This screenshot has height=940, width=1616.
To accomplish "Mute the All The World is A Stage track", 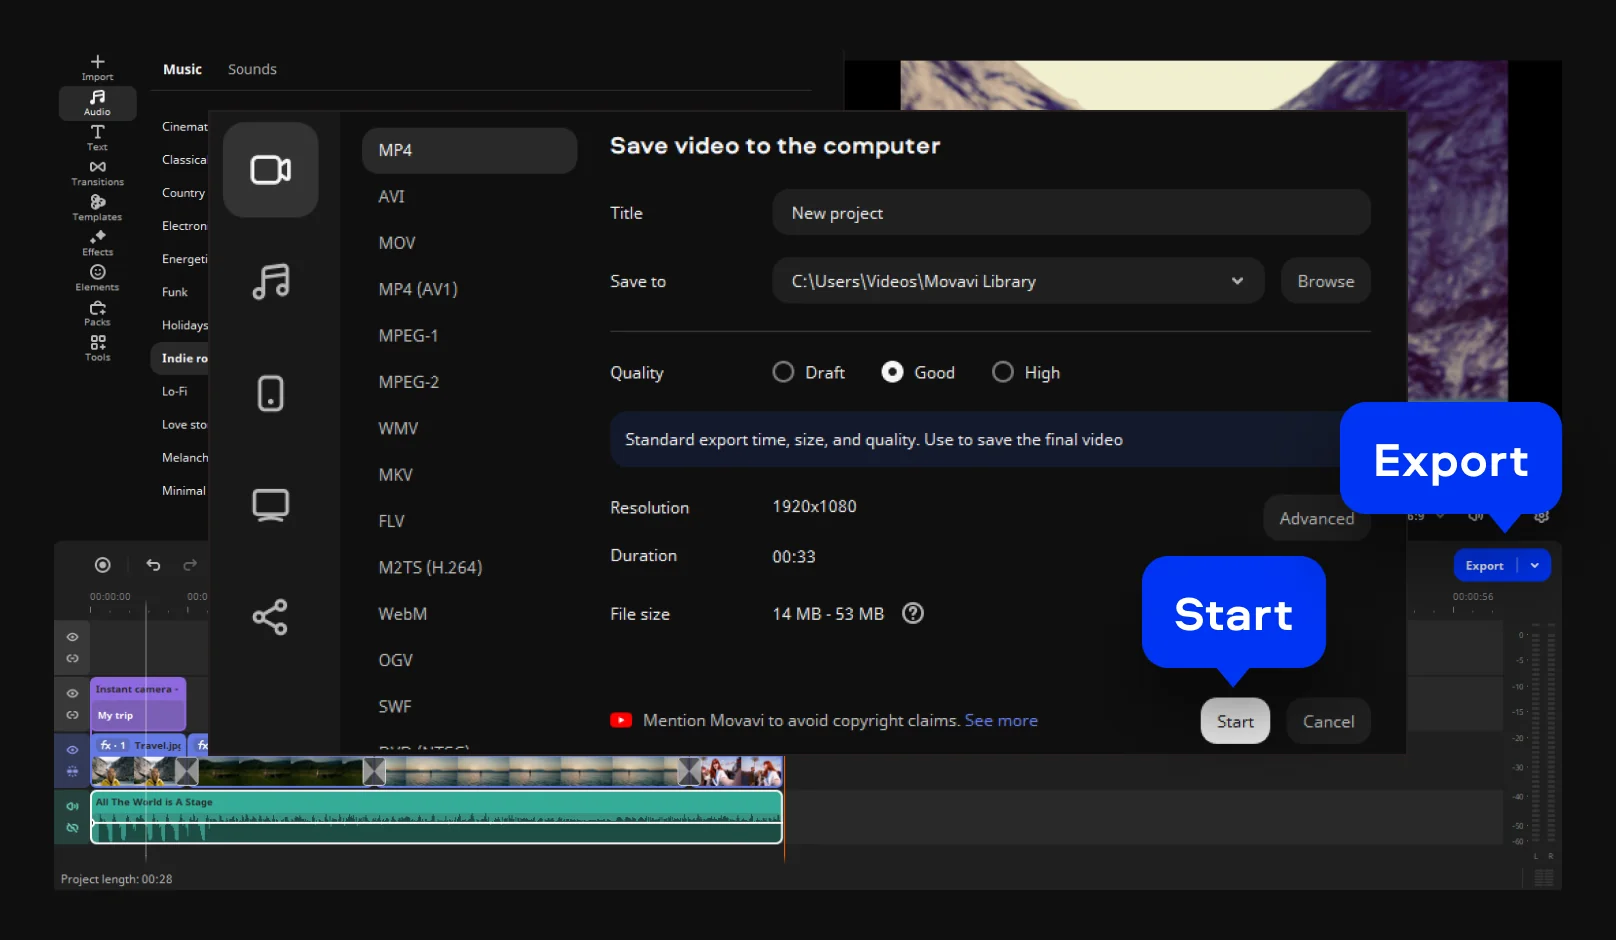I will pos(72,806).
